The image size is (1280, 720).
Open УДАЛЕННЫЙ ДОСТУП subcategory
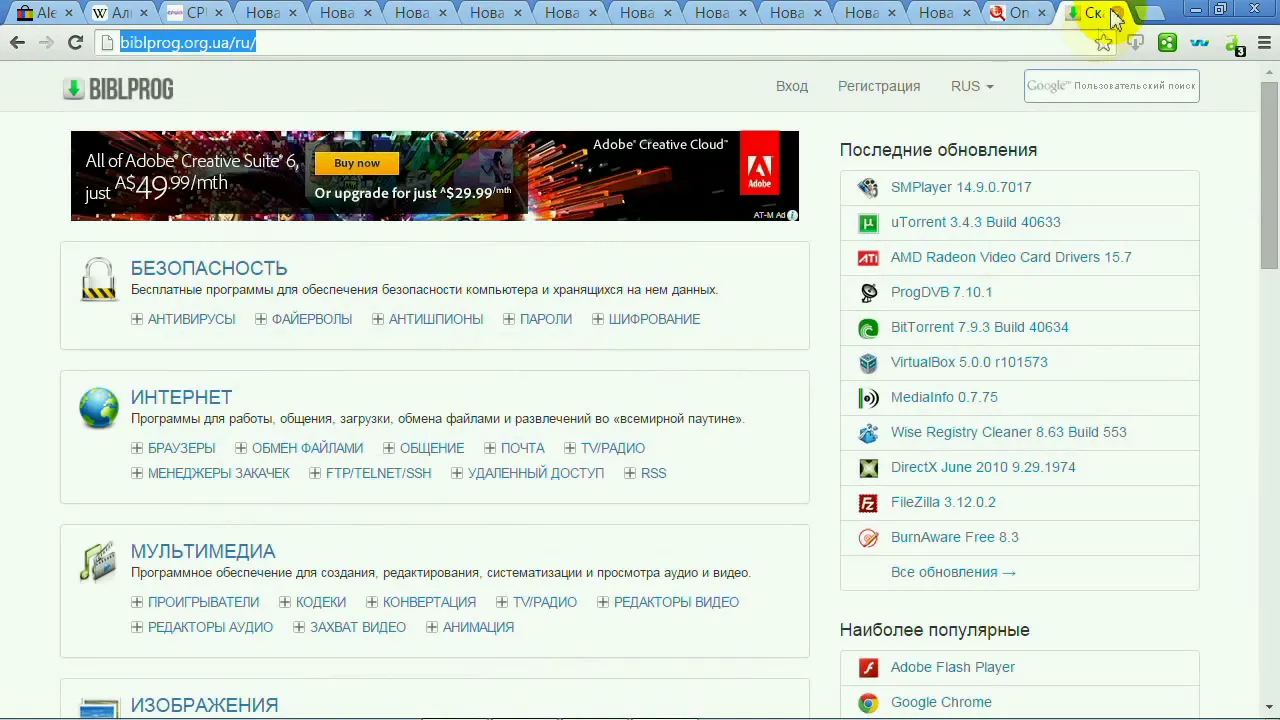[x=536, y=473]
